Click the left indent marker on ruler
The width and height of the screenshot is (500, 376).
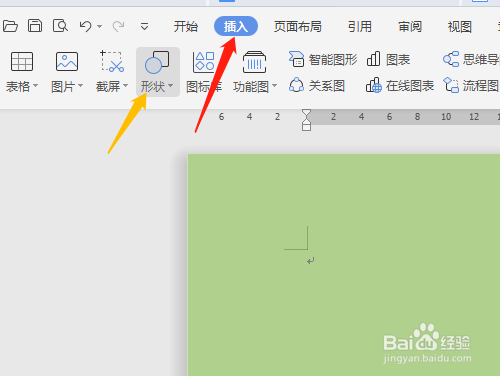306,126
